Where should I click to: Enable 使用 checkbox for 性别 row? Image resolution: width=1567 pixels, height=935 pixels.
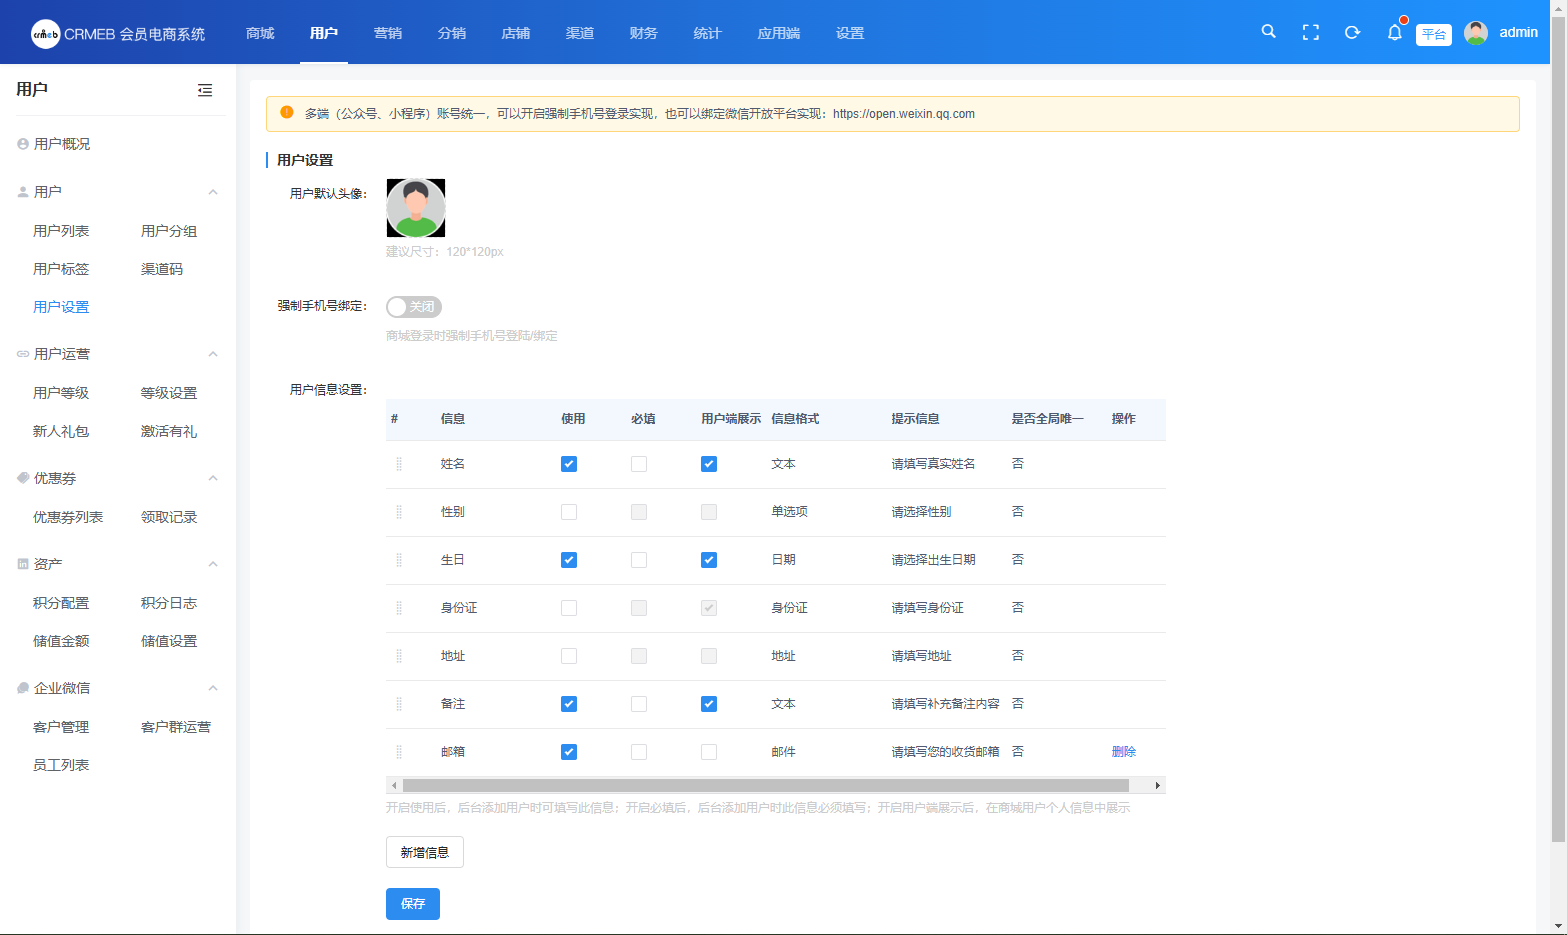point(569,512)
